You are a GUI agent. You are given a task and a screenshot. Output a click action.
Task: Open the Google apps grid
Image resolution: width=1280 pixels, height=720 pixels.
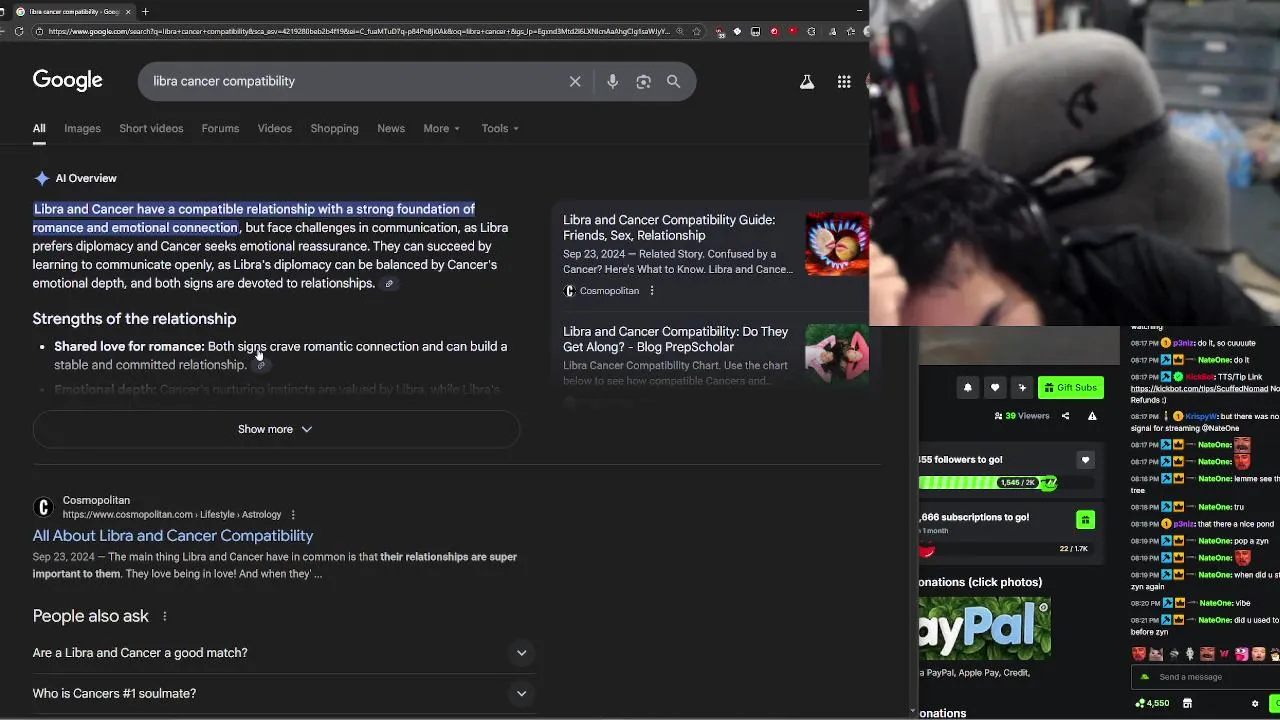(844, 82)
